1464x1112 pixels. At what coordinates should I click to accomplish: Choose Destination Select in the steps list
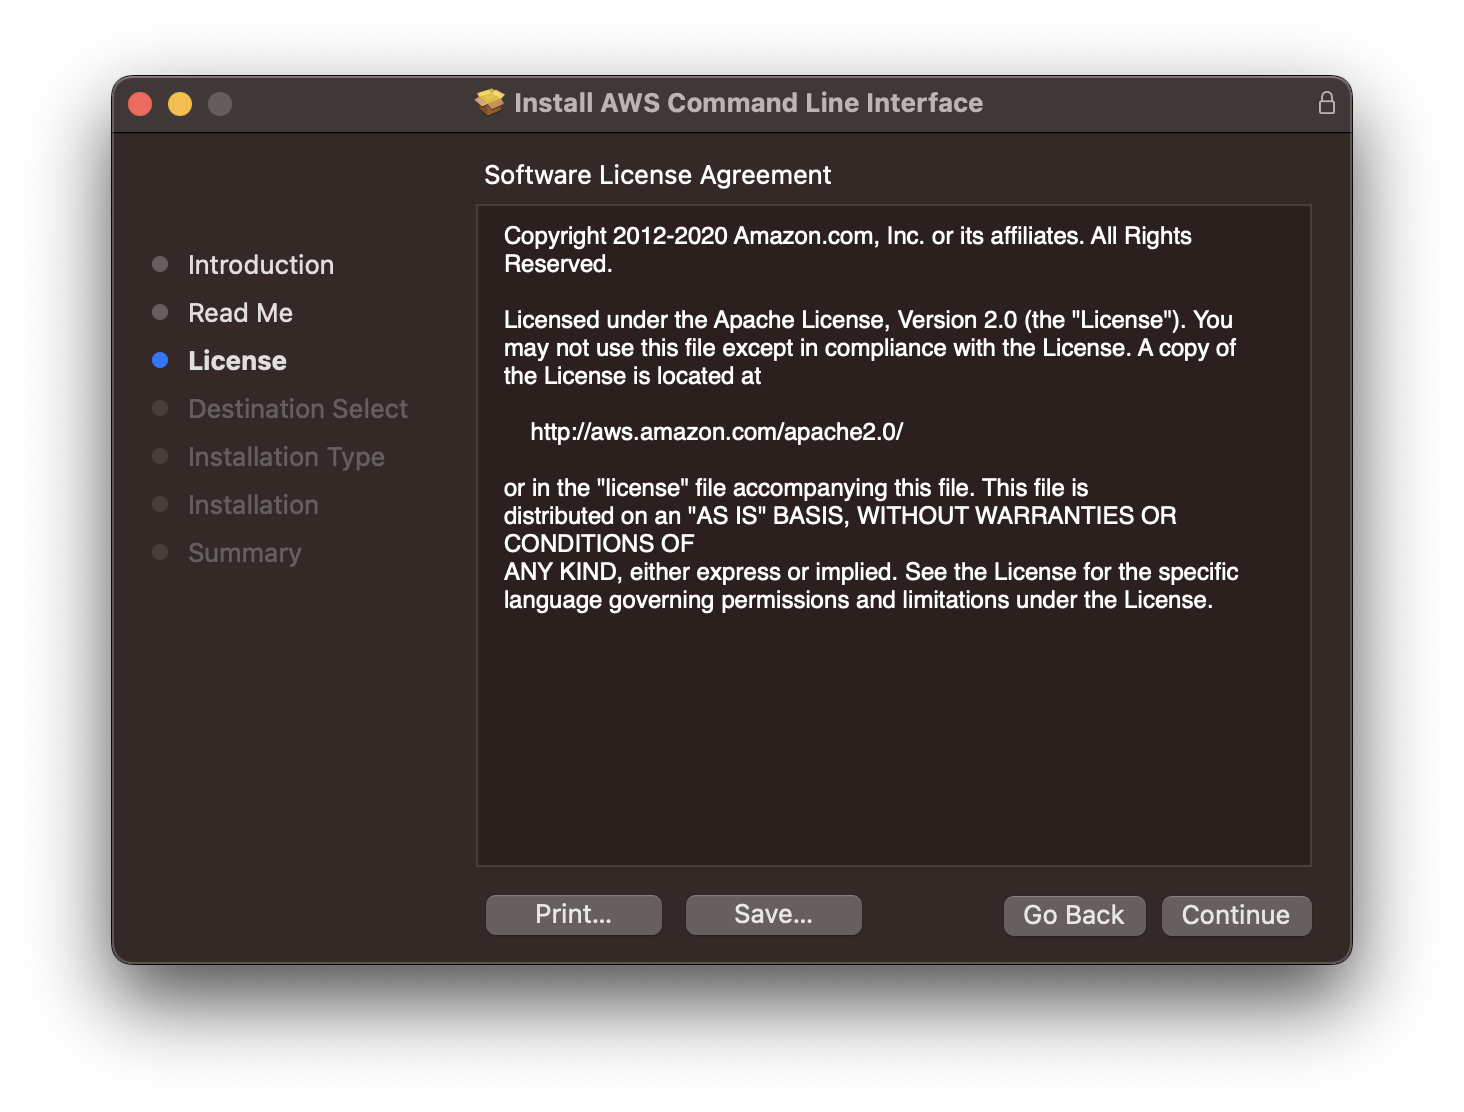coord(297,409)
